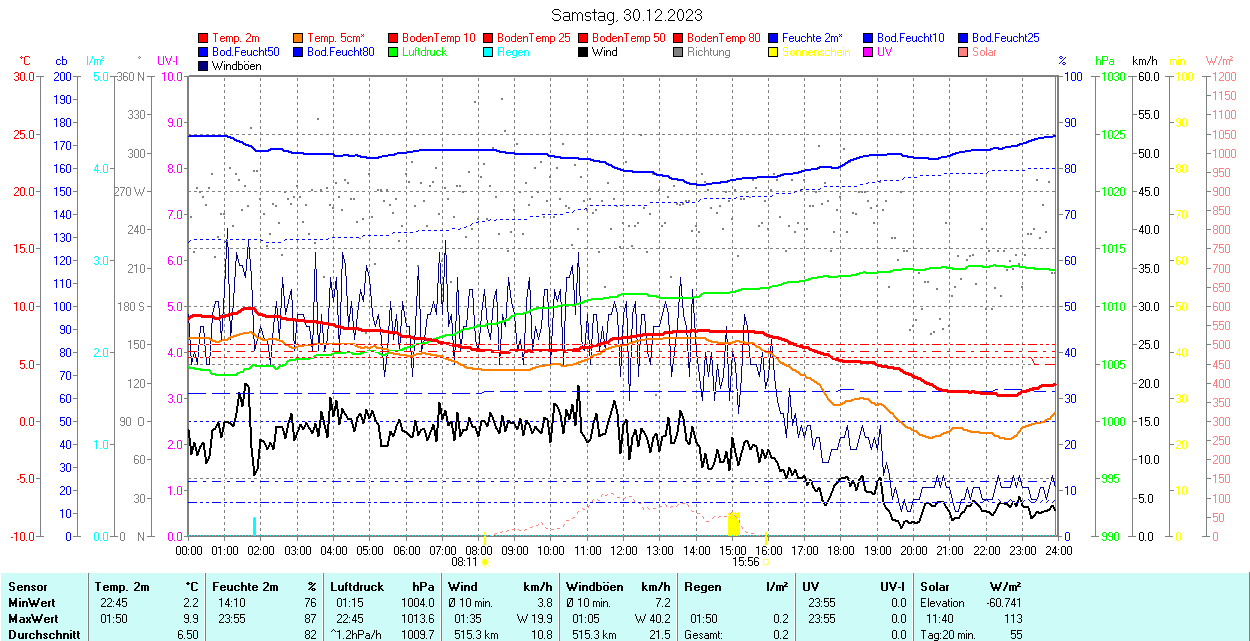The width and height of the screenshot is (1250, 641).
Task: Click the chart title Samstag, 30.12.2023
Action: [627, 15]
